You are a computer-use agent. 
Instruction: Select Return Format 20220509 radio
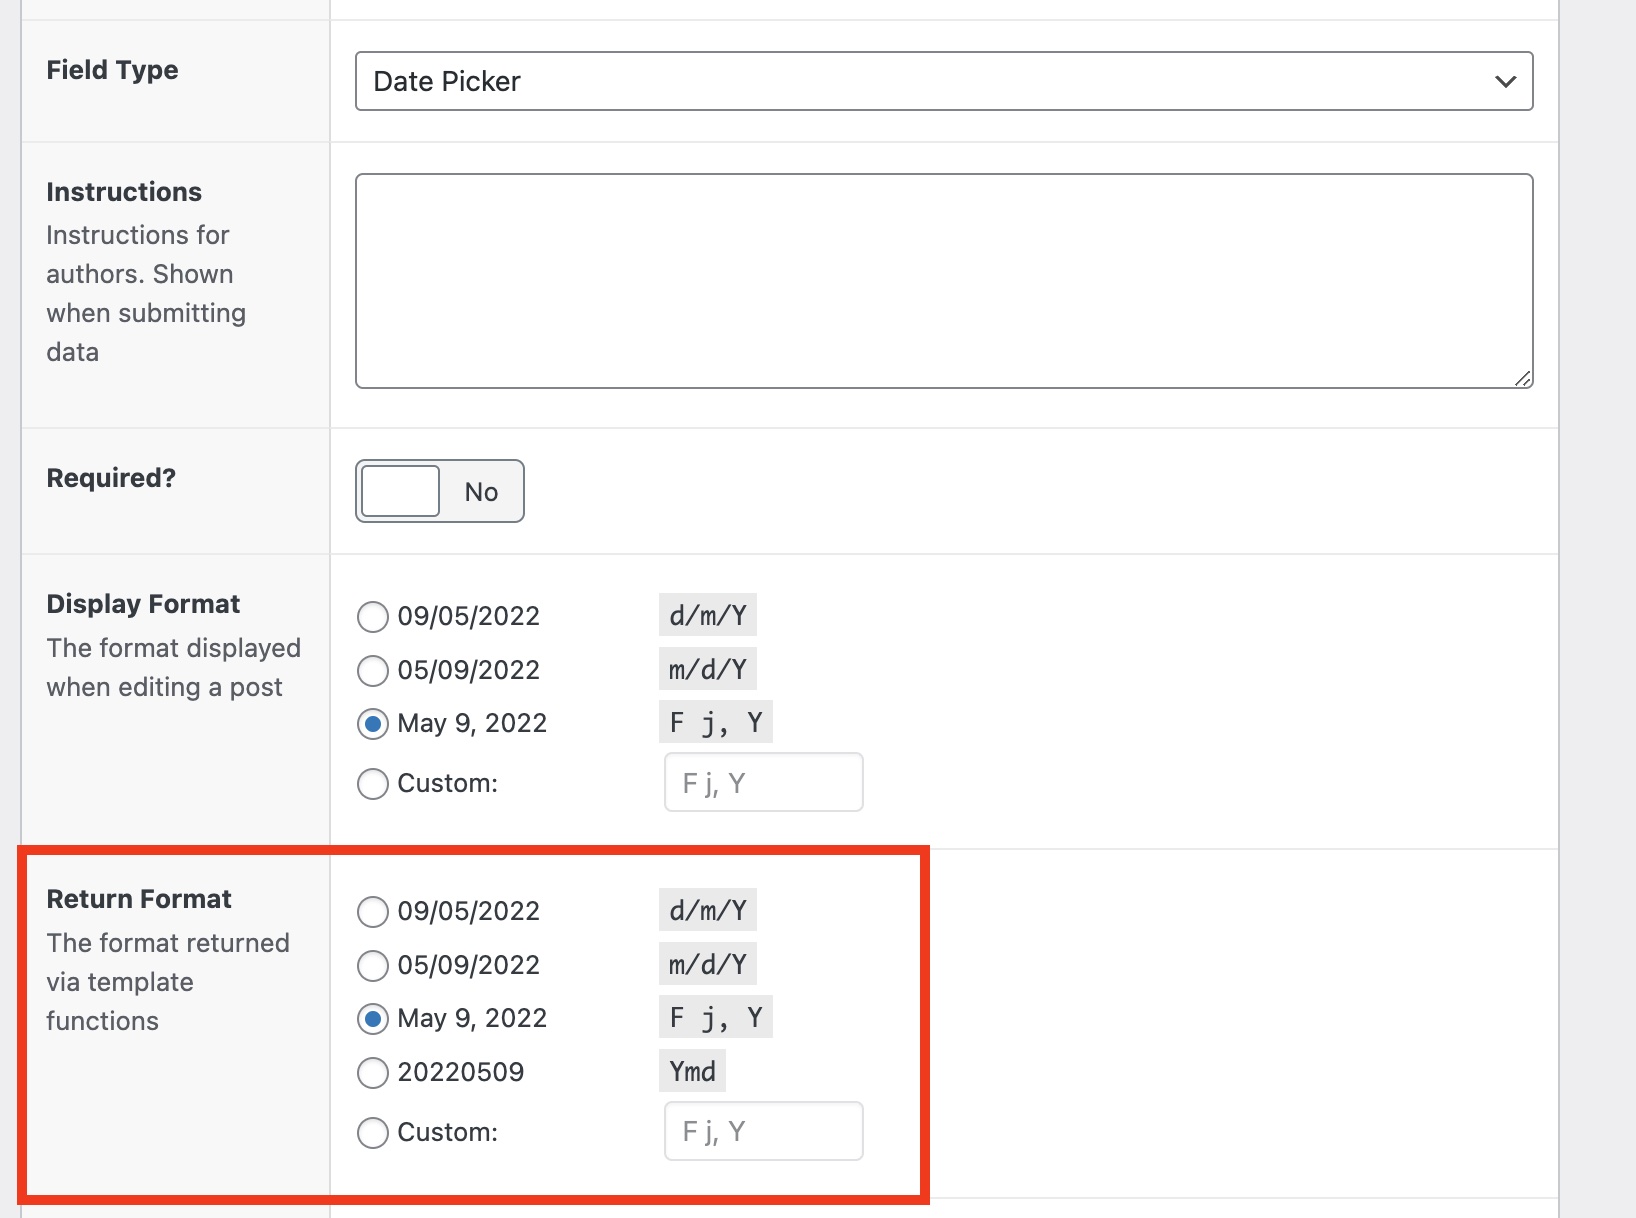[x=373, y=1073]
